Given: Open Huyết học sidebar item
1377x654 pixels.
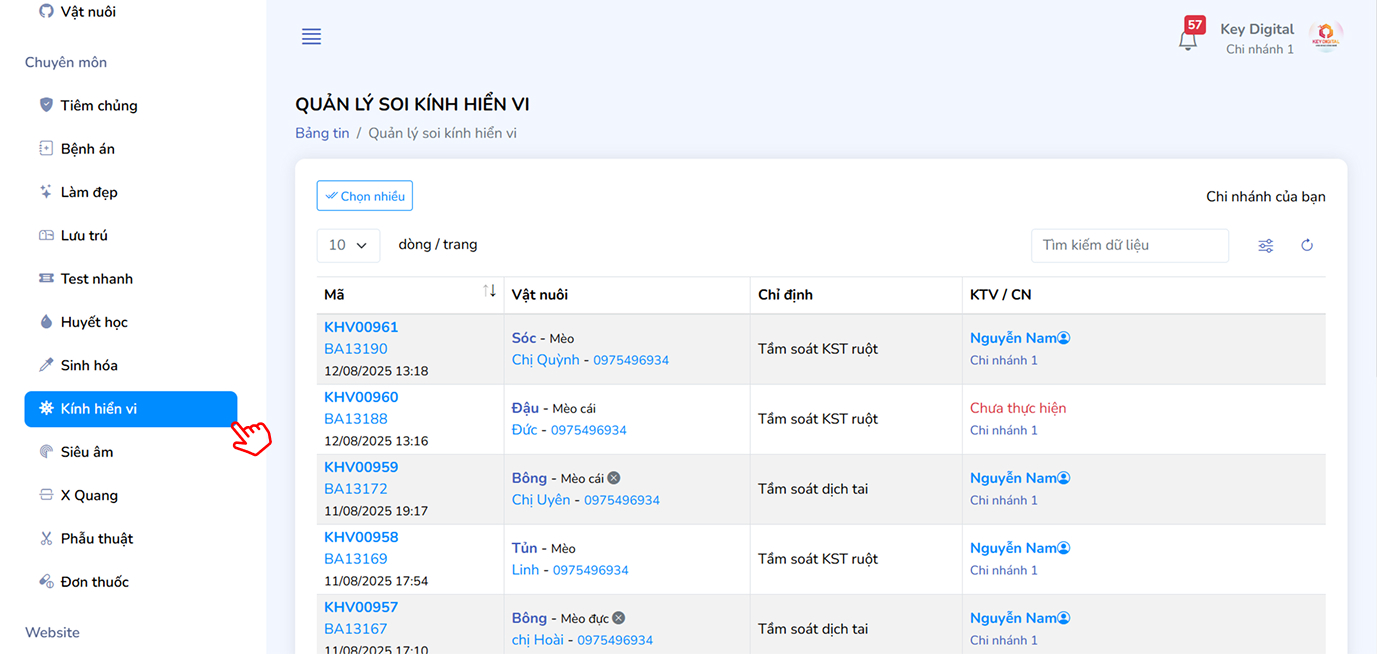Looking at the screenshot, I should pos(94,322).
